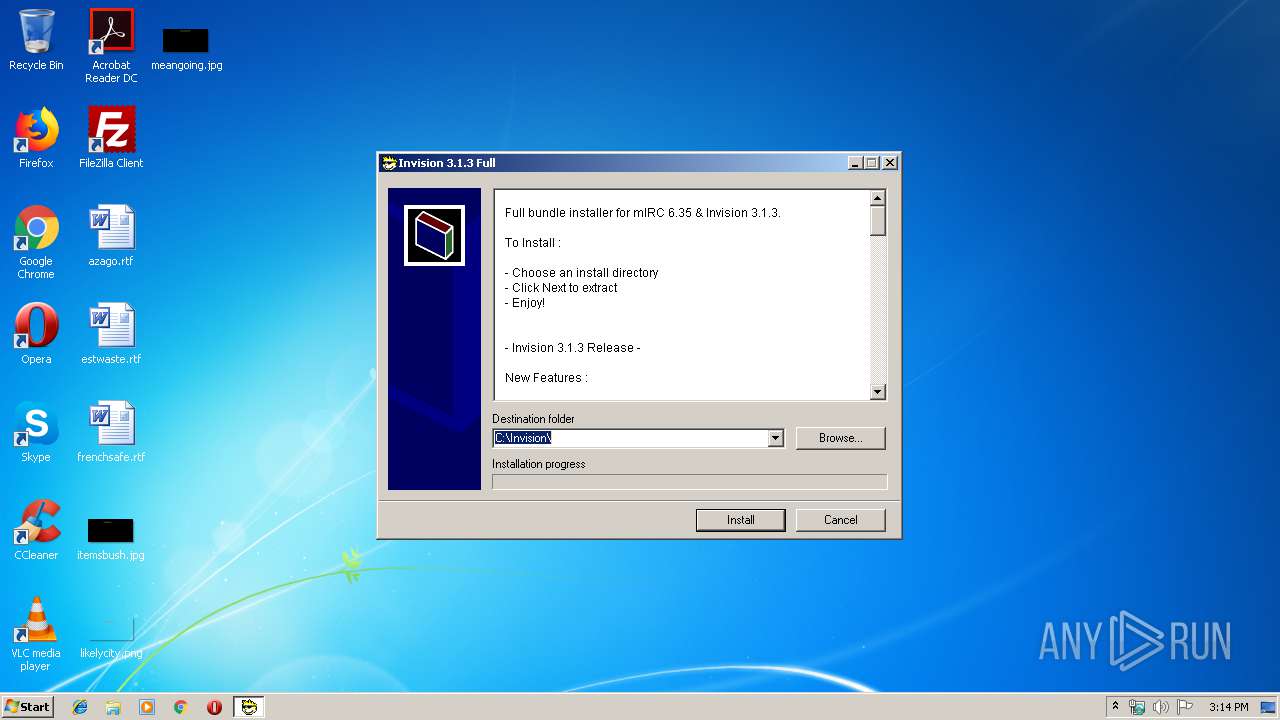The image size is (1280, 720).
Task: Launch FileZilla Client shortcut
Action: click(x=111, y=138)
